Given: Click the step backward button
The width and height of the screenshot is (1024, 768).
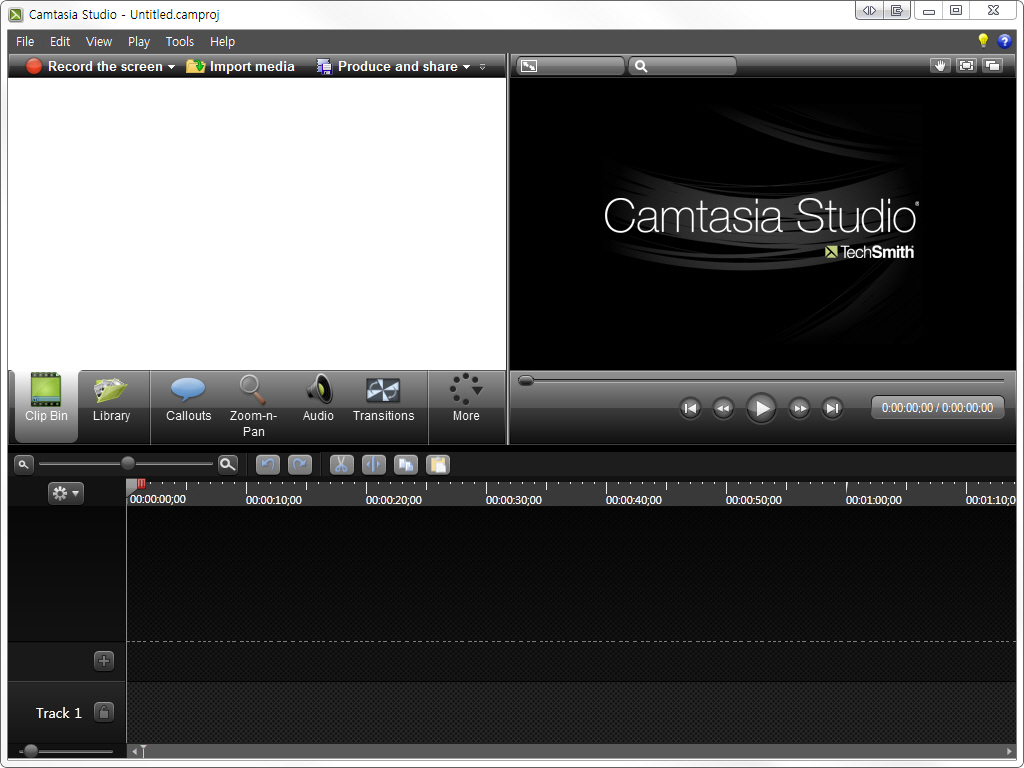Looking at the screenshot, I should tap(723, 409).
